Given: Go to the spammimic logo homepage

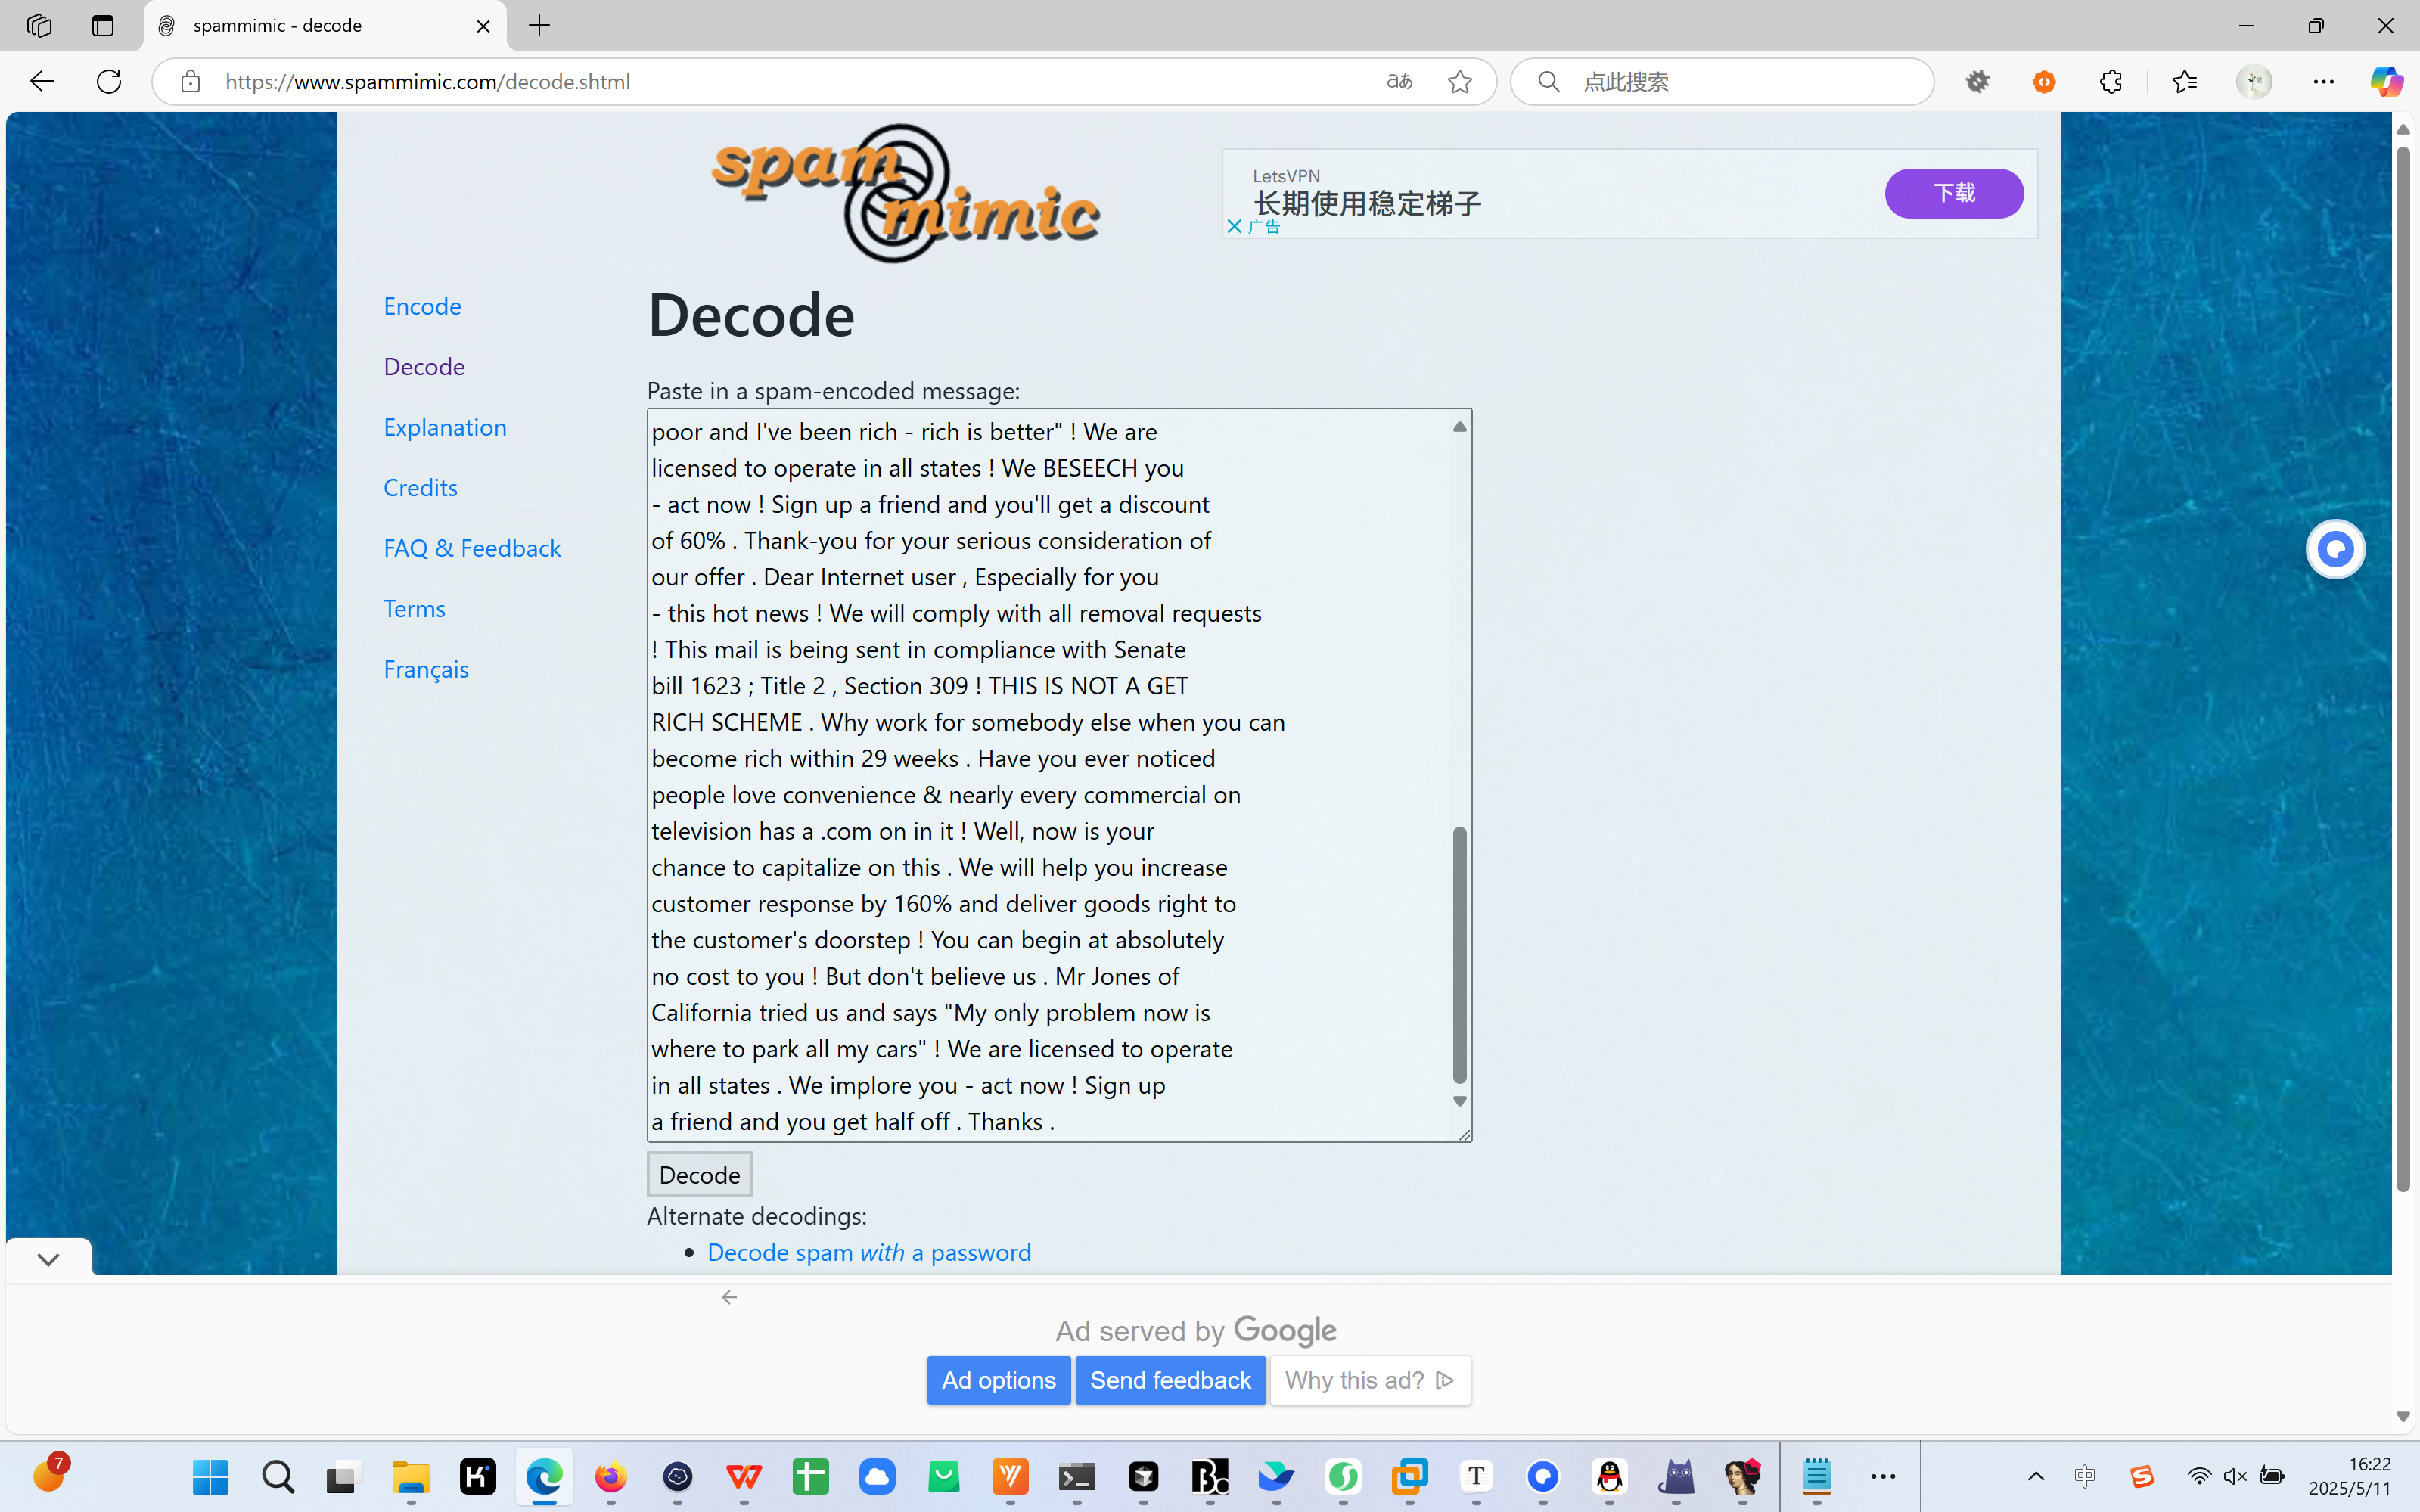Looking at the screenshot, I should 906,192.
